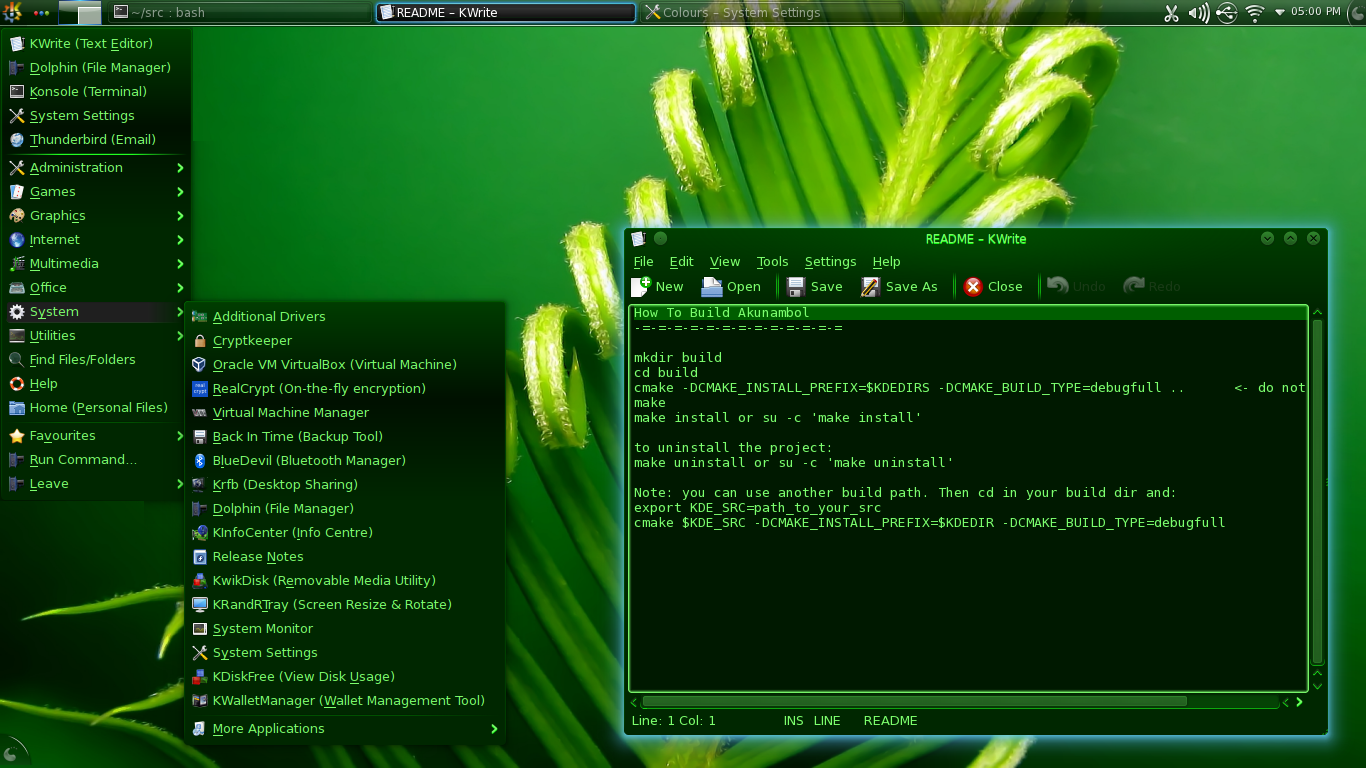
Task: Open the Tools menu in KWrite
Action: [772, 261]
